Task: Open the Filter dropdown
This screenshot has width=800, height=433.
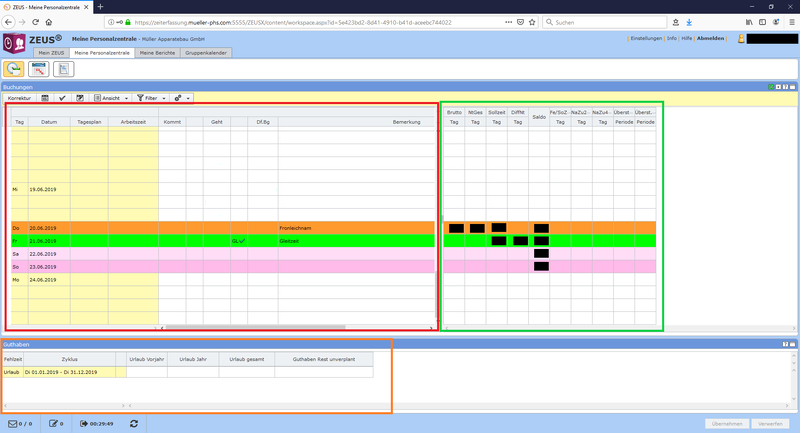Action: tap(150, 98)
